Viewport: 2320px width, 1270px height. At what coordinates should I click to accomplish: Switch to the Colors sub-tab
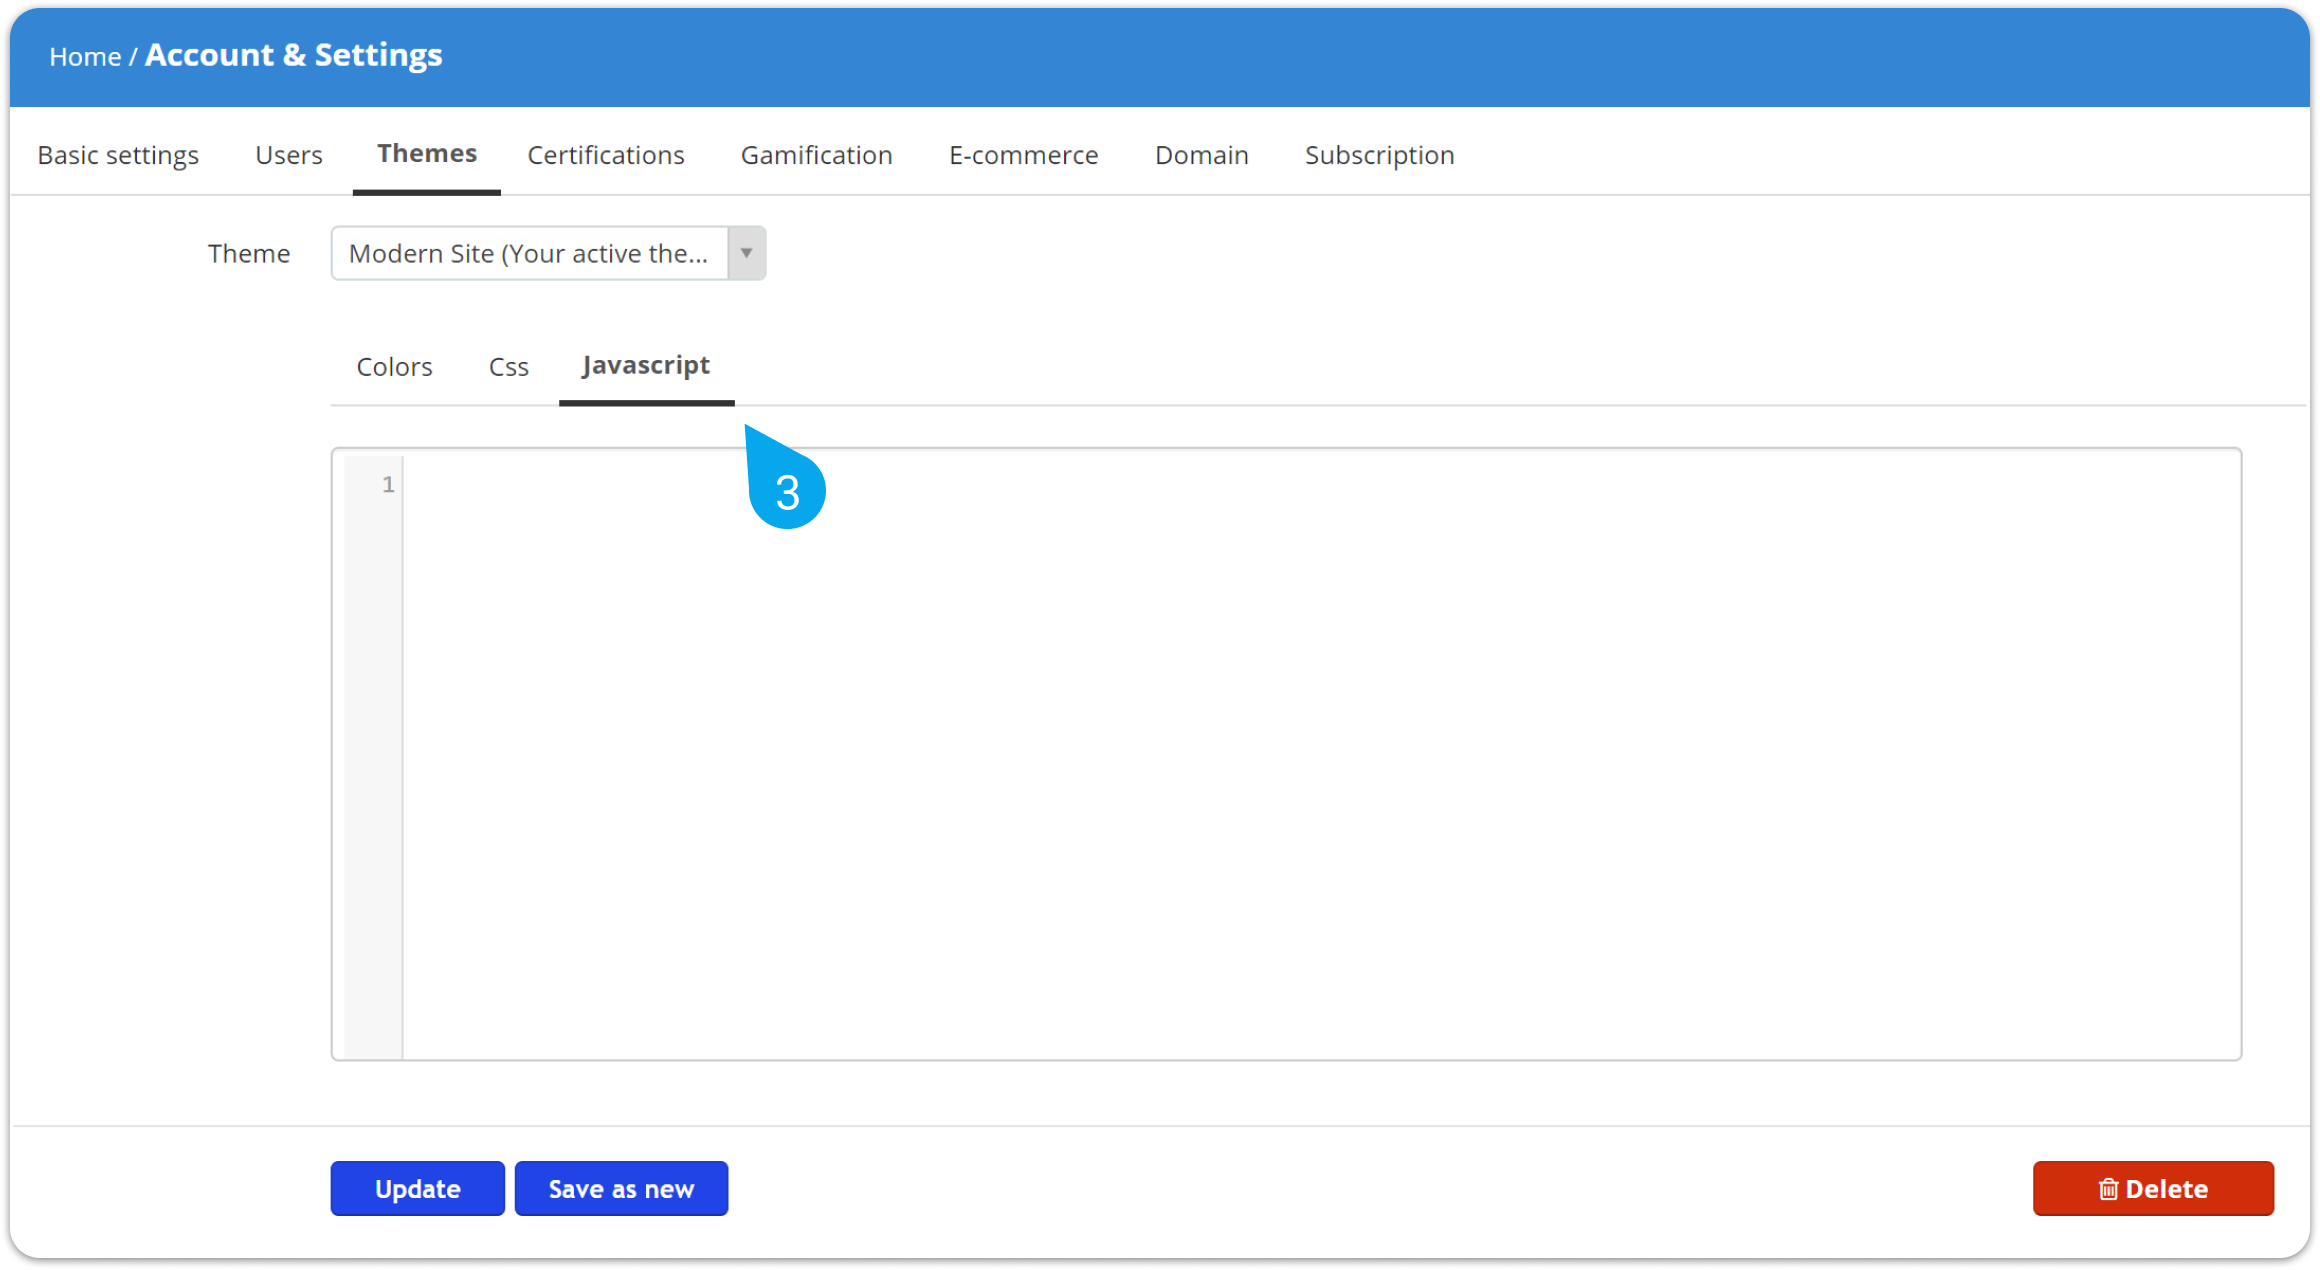tap(394, 367)
